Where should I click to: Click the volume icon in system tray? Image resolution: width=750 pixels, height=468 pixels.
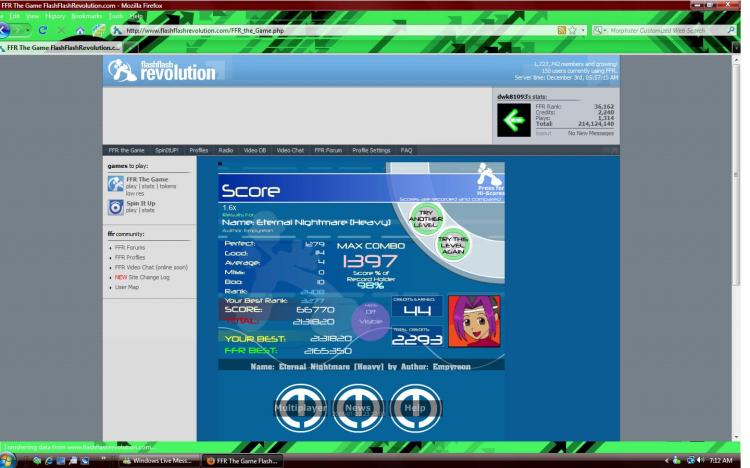pyautogui.click(x=701, y=460)
